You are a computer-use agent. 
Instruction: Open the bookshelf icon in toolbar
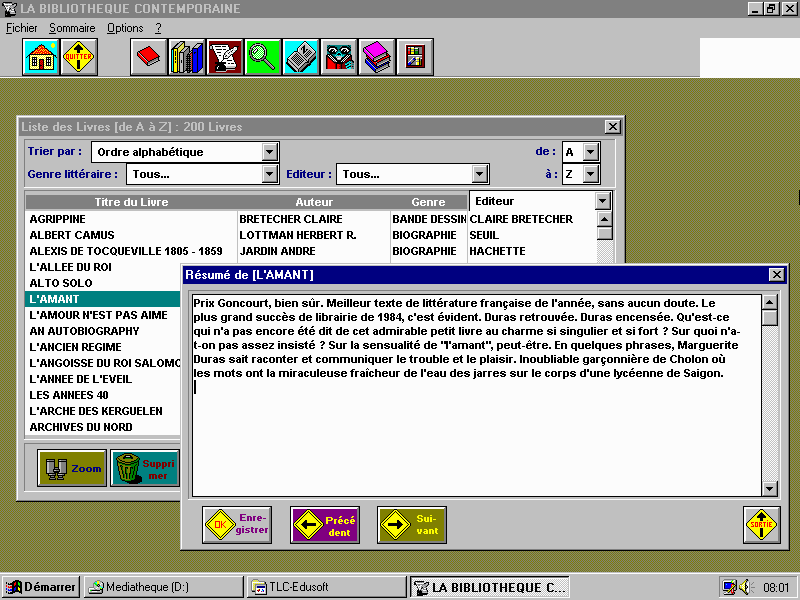(x=414, y=58)
